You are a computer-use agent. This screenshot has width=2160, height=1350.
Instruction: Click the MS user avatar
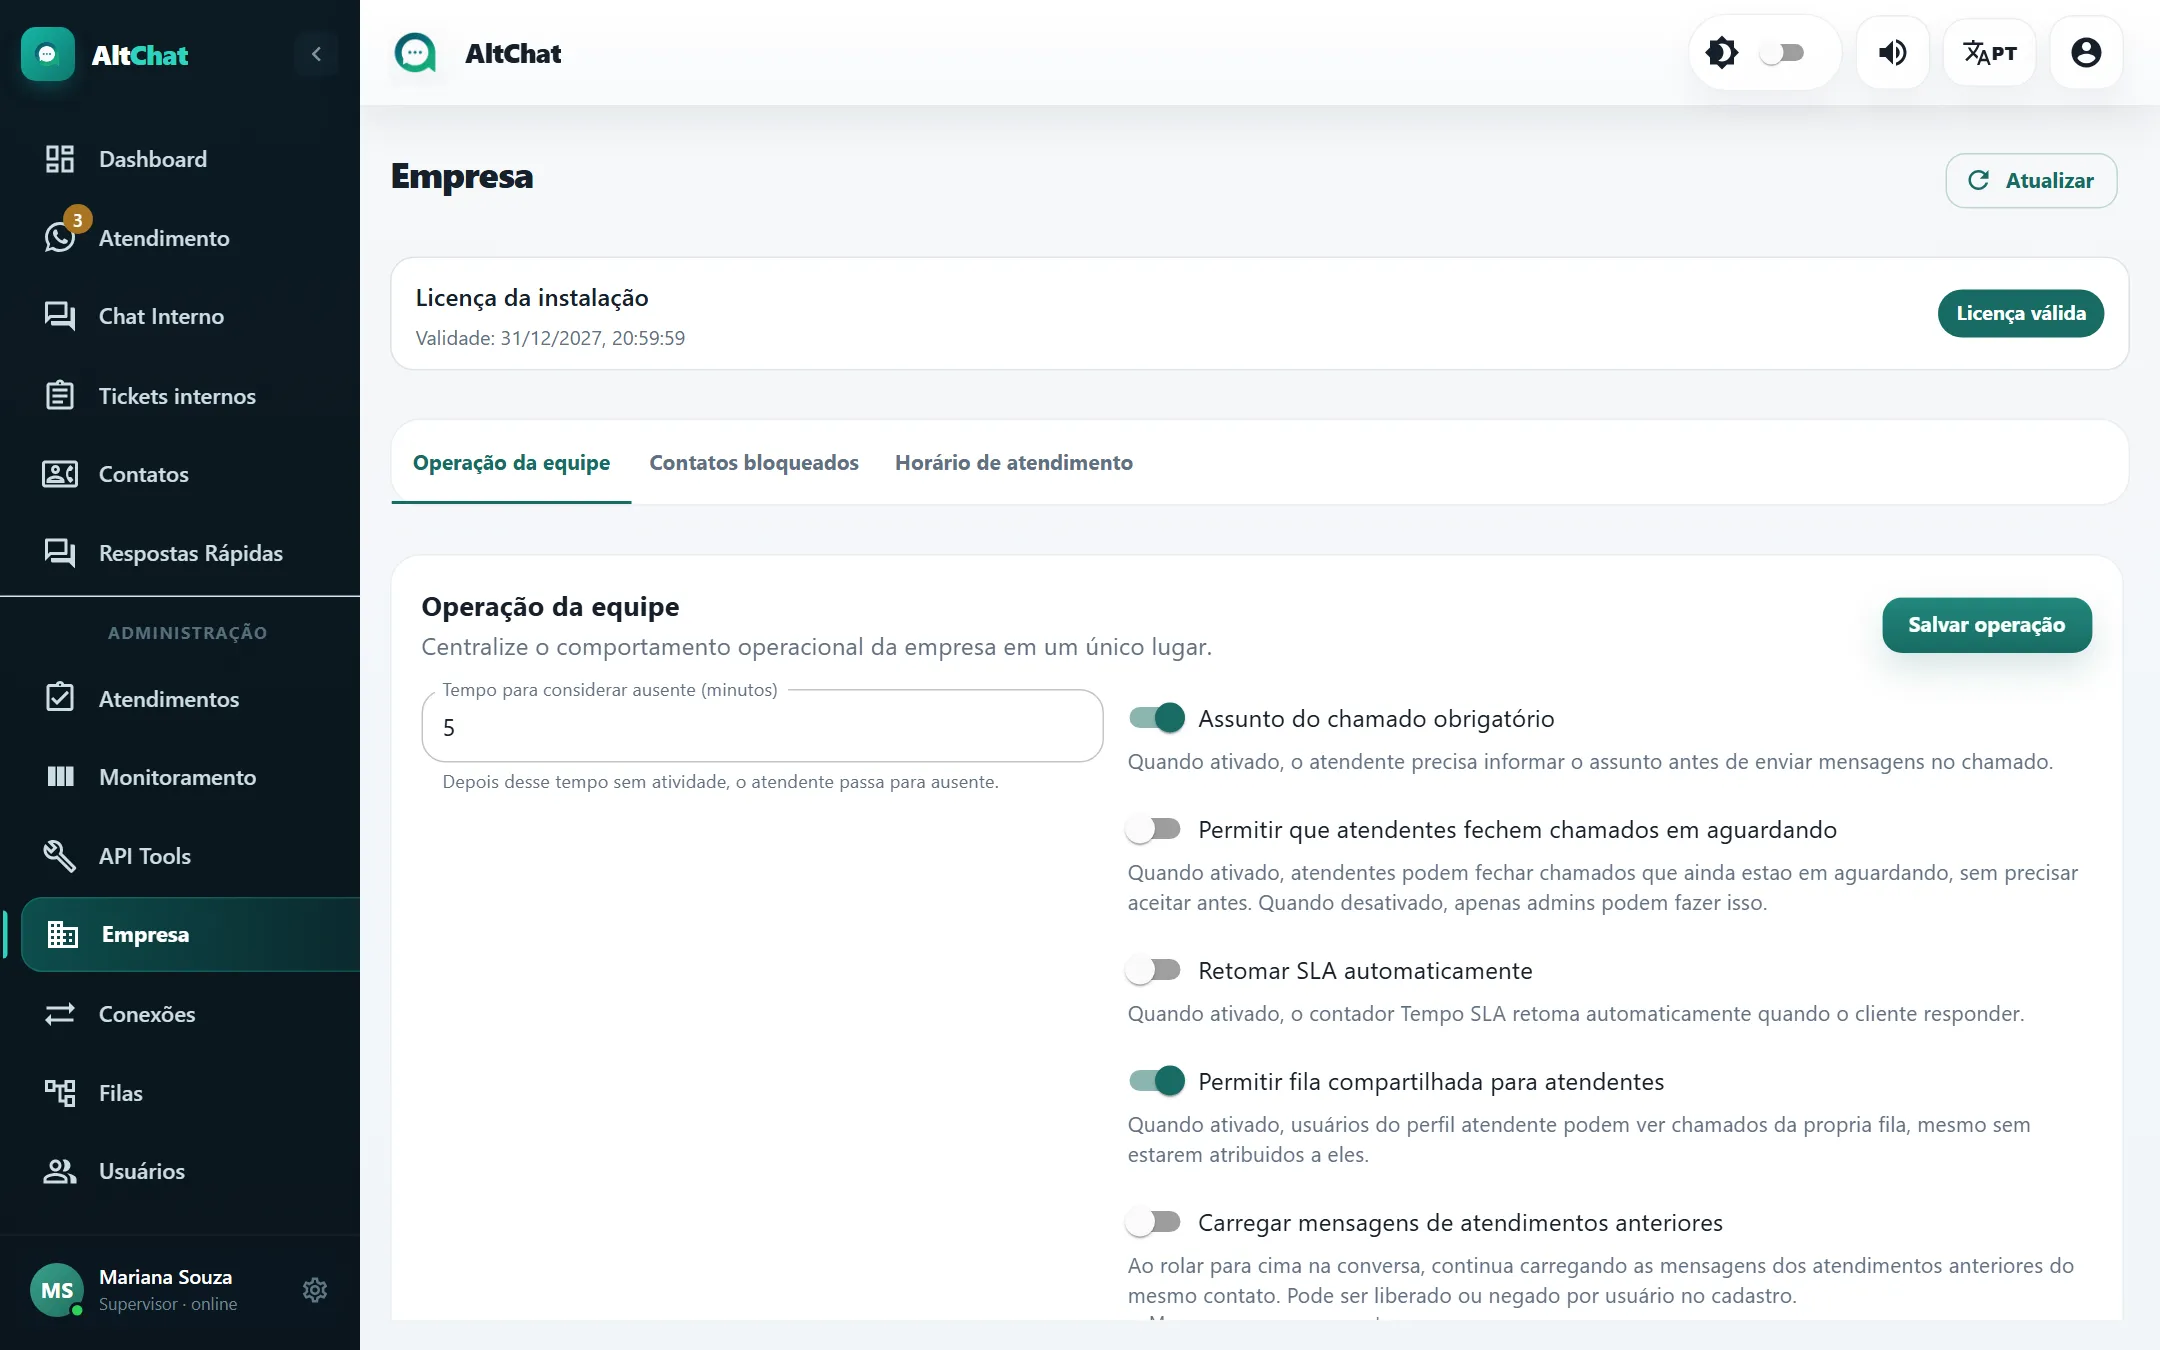pyautogui.click(x=57, y=1290)
